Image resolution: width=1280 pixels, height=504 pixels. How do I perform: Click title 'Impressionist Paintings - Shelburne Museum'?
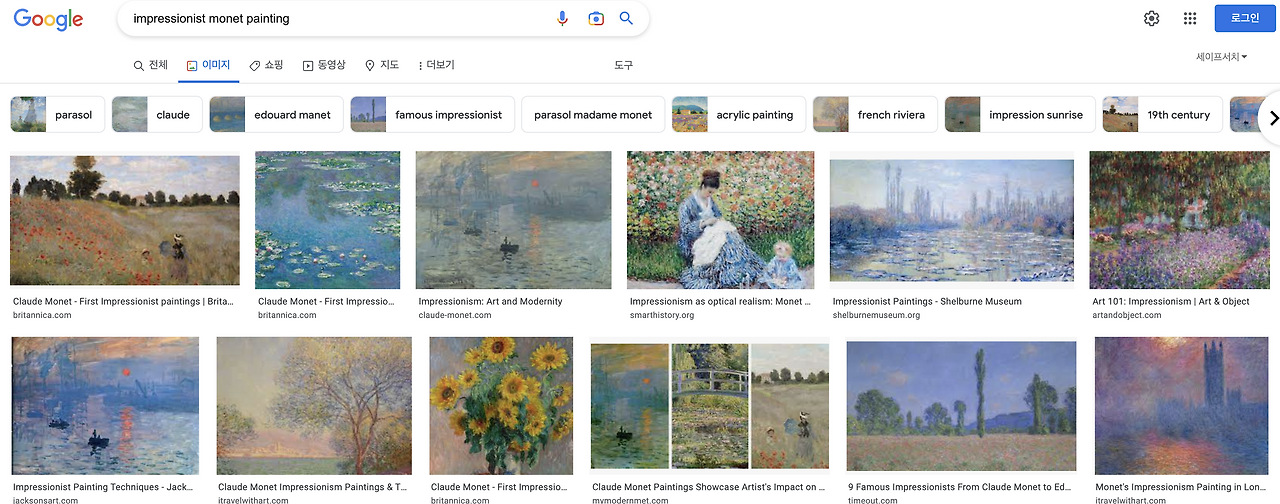[x=927, y=301]
